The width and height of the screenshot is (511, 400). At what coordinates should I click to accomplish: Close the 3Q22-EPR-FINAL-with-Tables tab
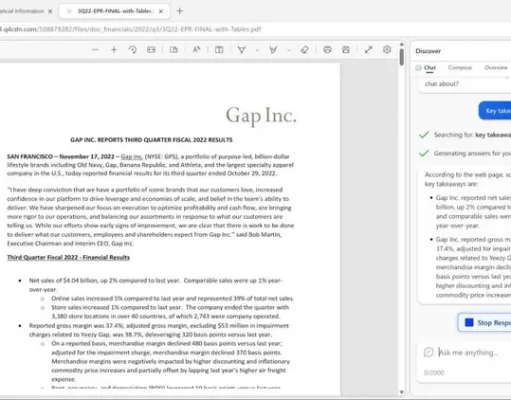click(x=161, y=11)
